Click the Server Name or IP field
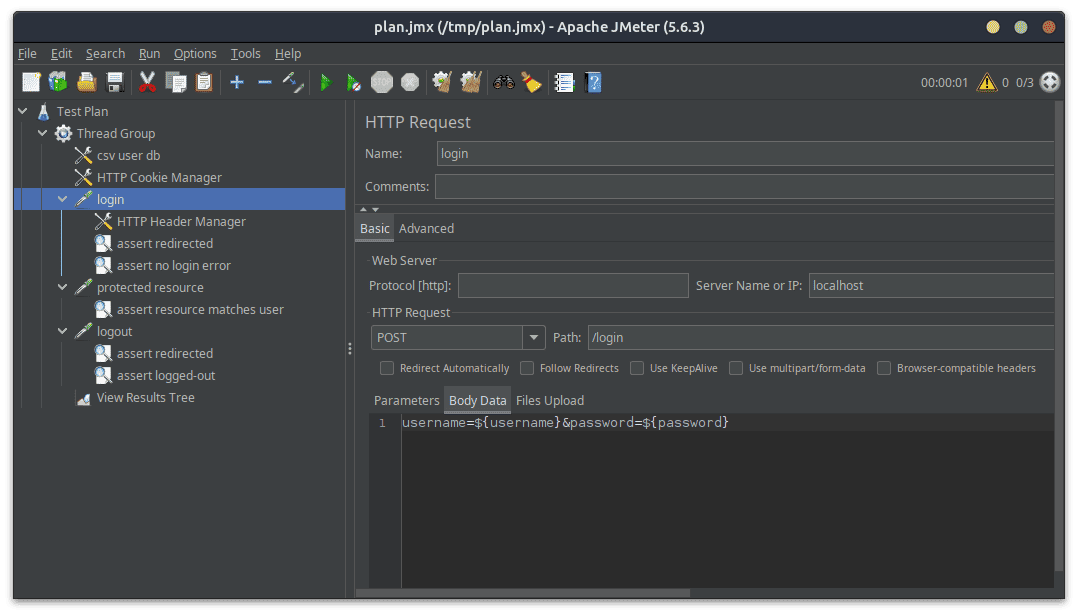The width and height of the screenshot is (1078, 615). pos(930,286)
